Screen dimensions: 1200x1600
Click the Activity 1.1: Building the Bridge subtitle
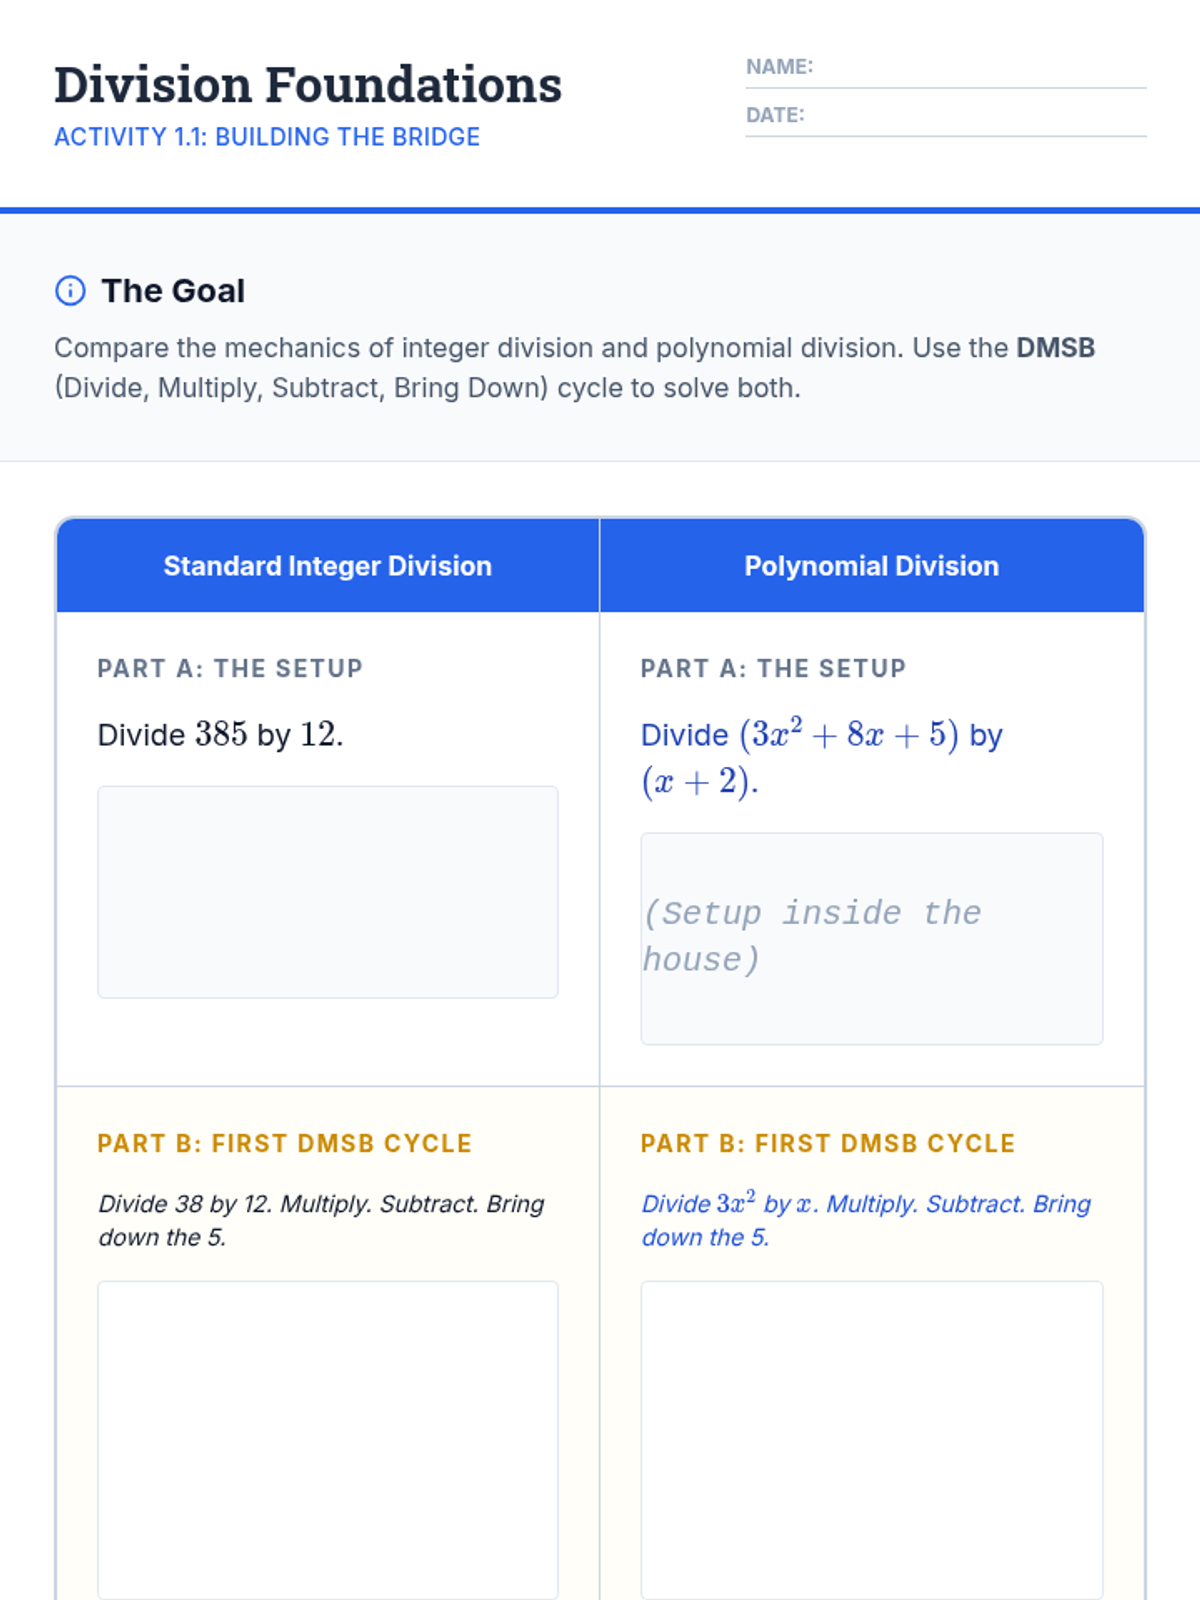click(267, 137)
